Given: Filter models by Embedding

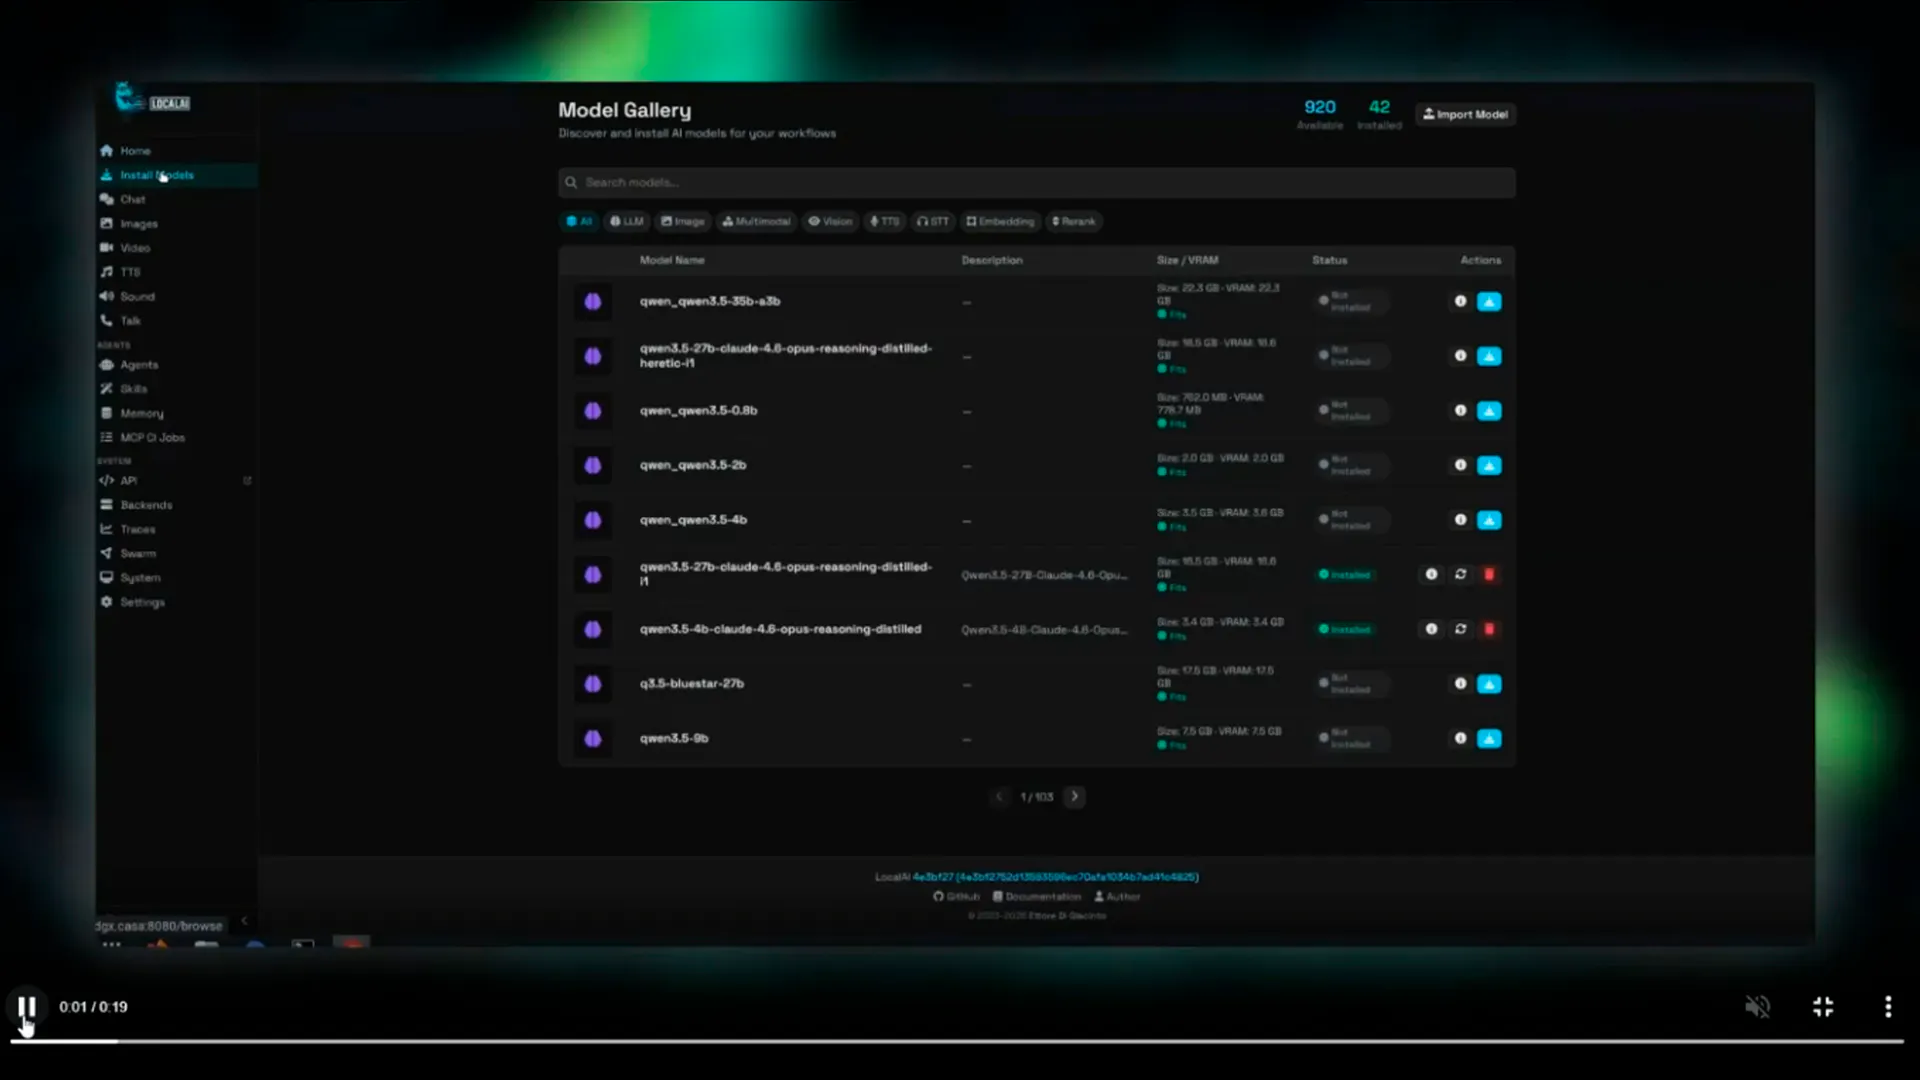Looking at the screenshot, I should [x=1000, y=222].
